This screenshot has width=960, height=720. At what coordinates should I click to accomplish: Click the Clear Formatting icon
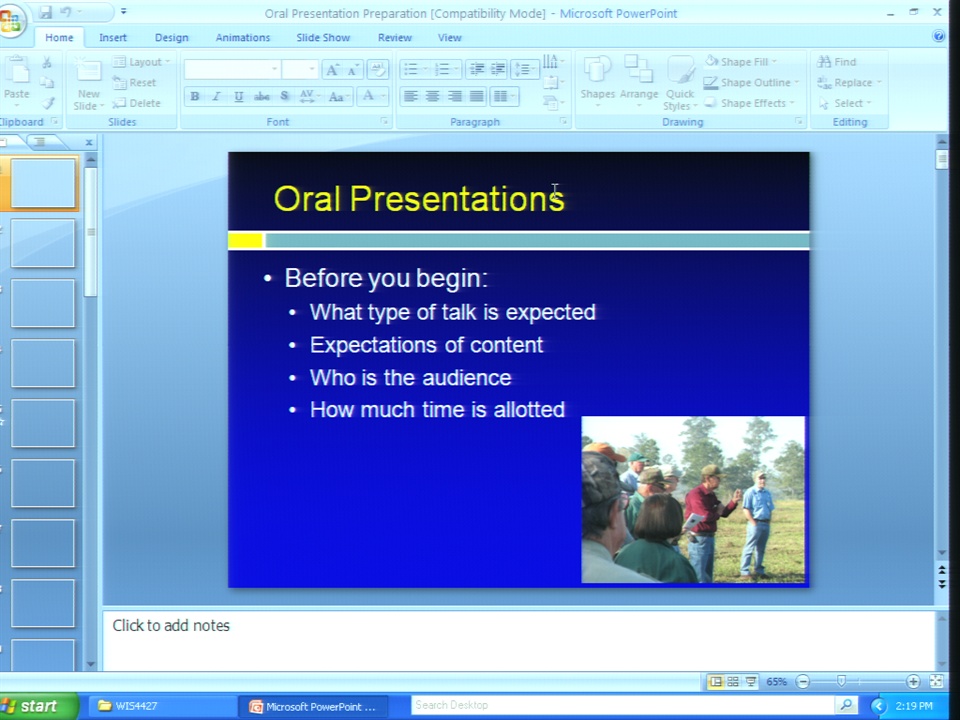coord(377,69)
